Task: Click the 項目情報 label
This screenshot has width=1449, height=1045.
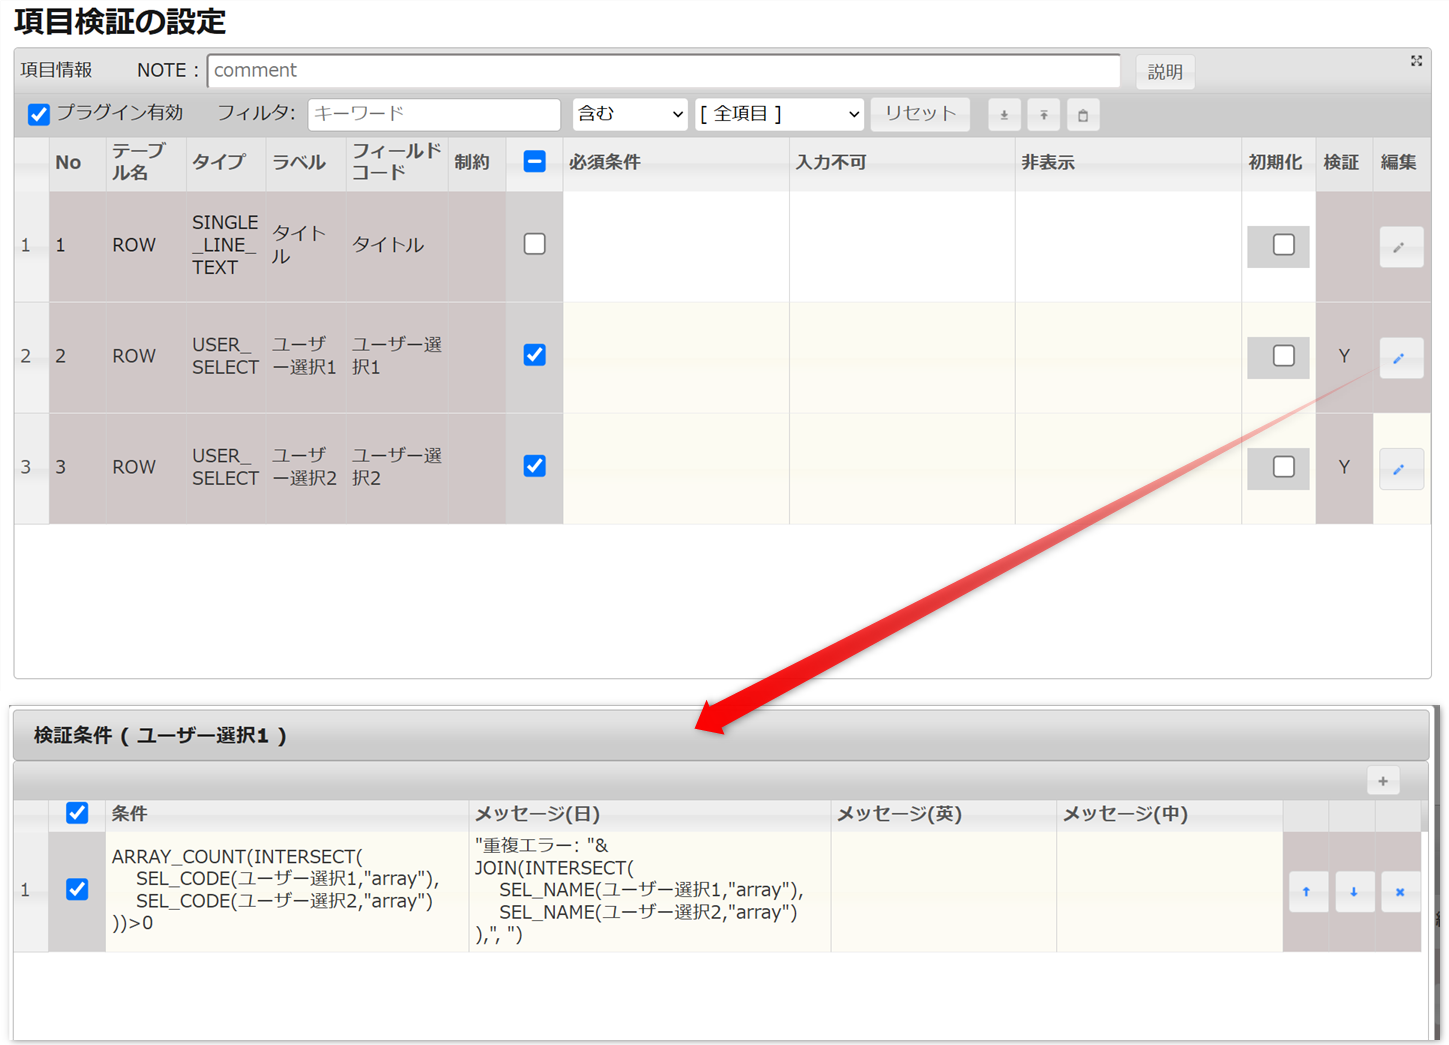Action: tap(56, 70)
